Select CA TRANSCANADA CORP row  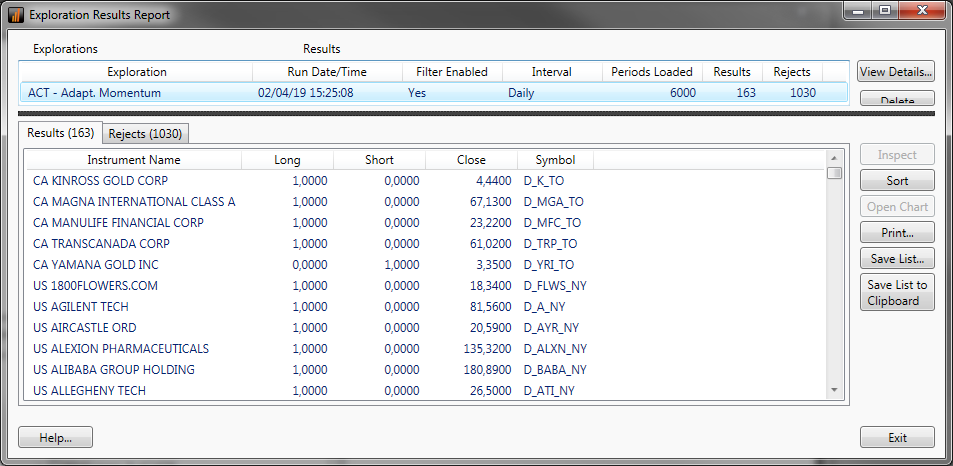425,244
